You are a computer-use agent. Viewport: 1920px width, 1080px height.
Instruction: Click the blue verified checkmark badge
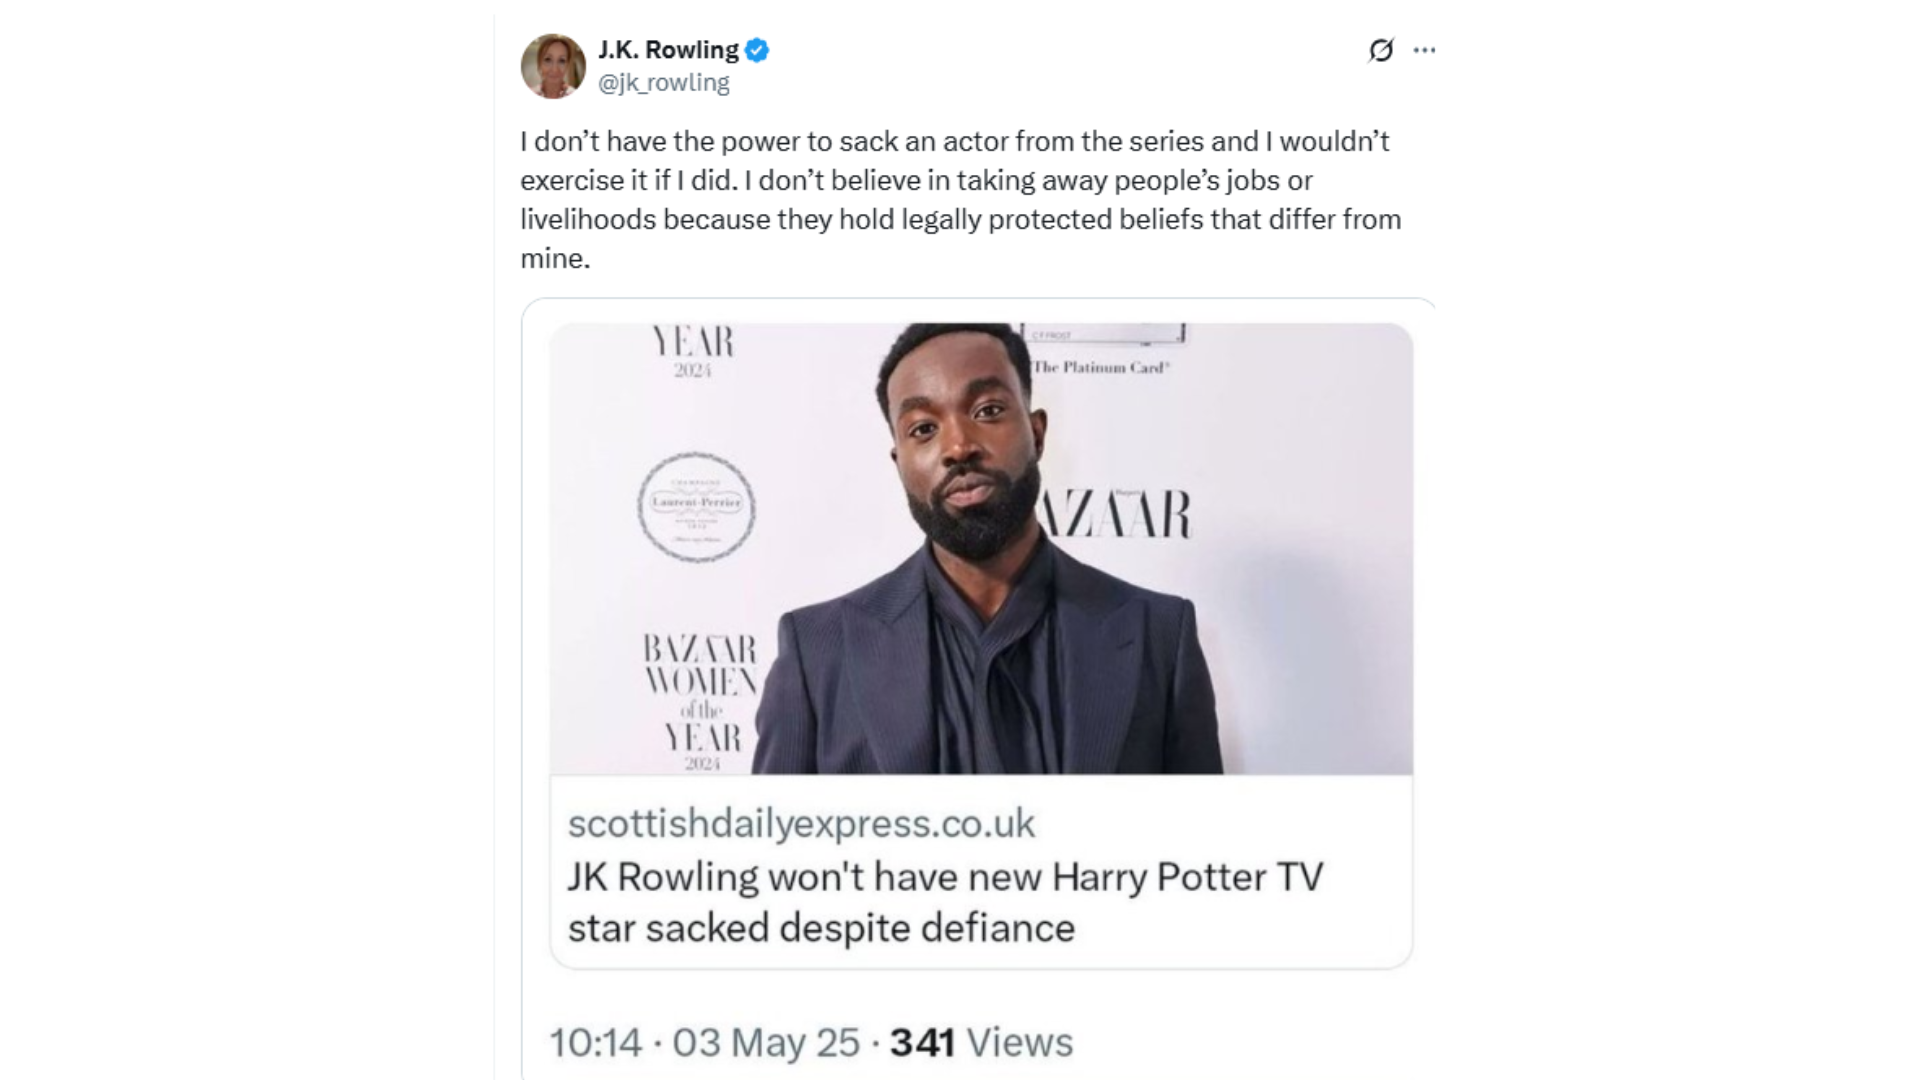click(757, 50)
